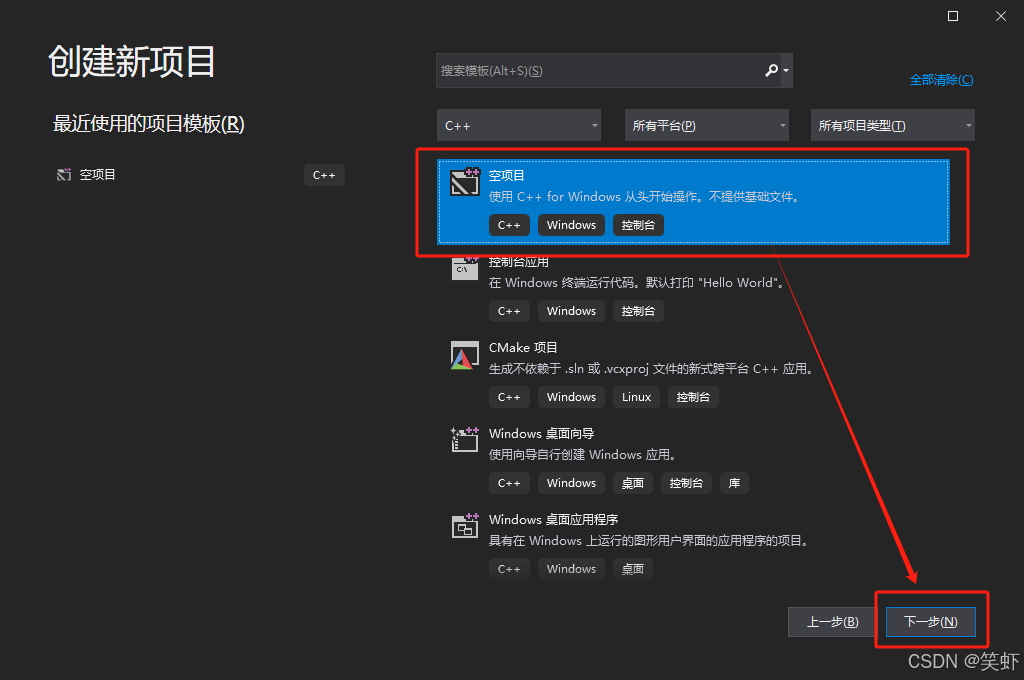The width and height of the screenshot is (1024, 680).
Task: Select the Windows 桌面应用程序 template title
Action: click(554, 519)
